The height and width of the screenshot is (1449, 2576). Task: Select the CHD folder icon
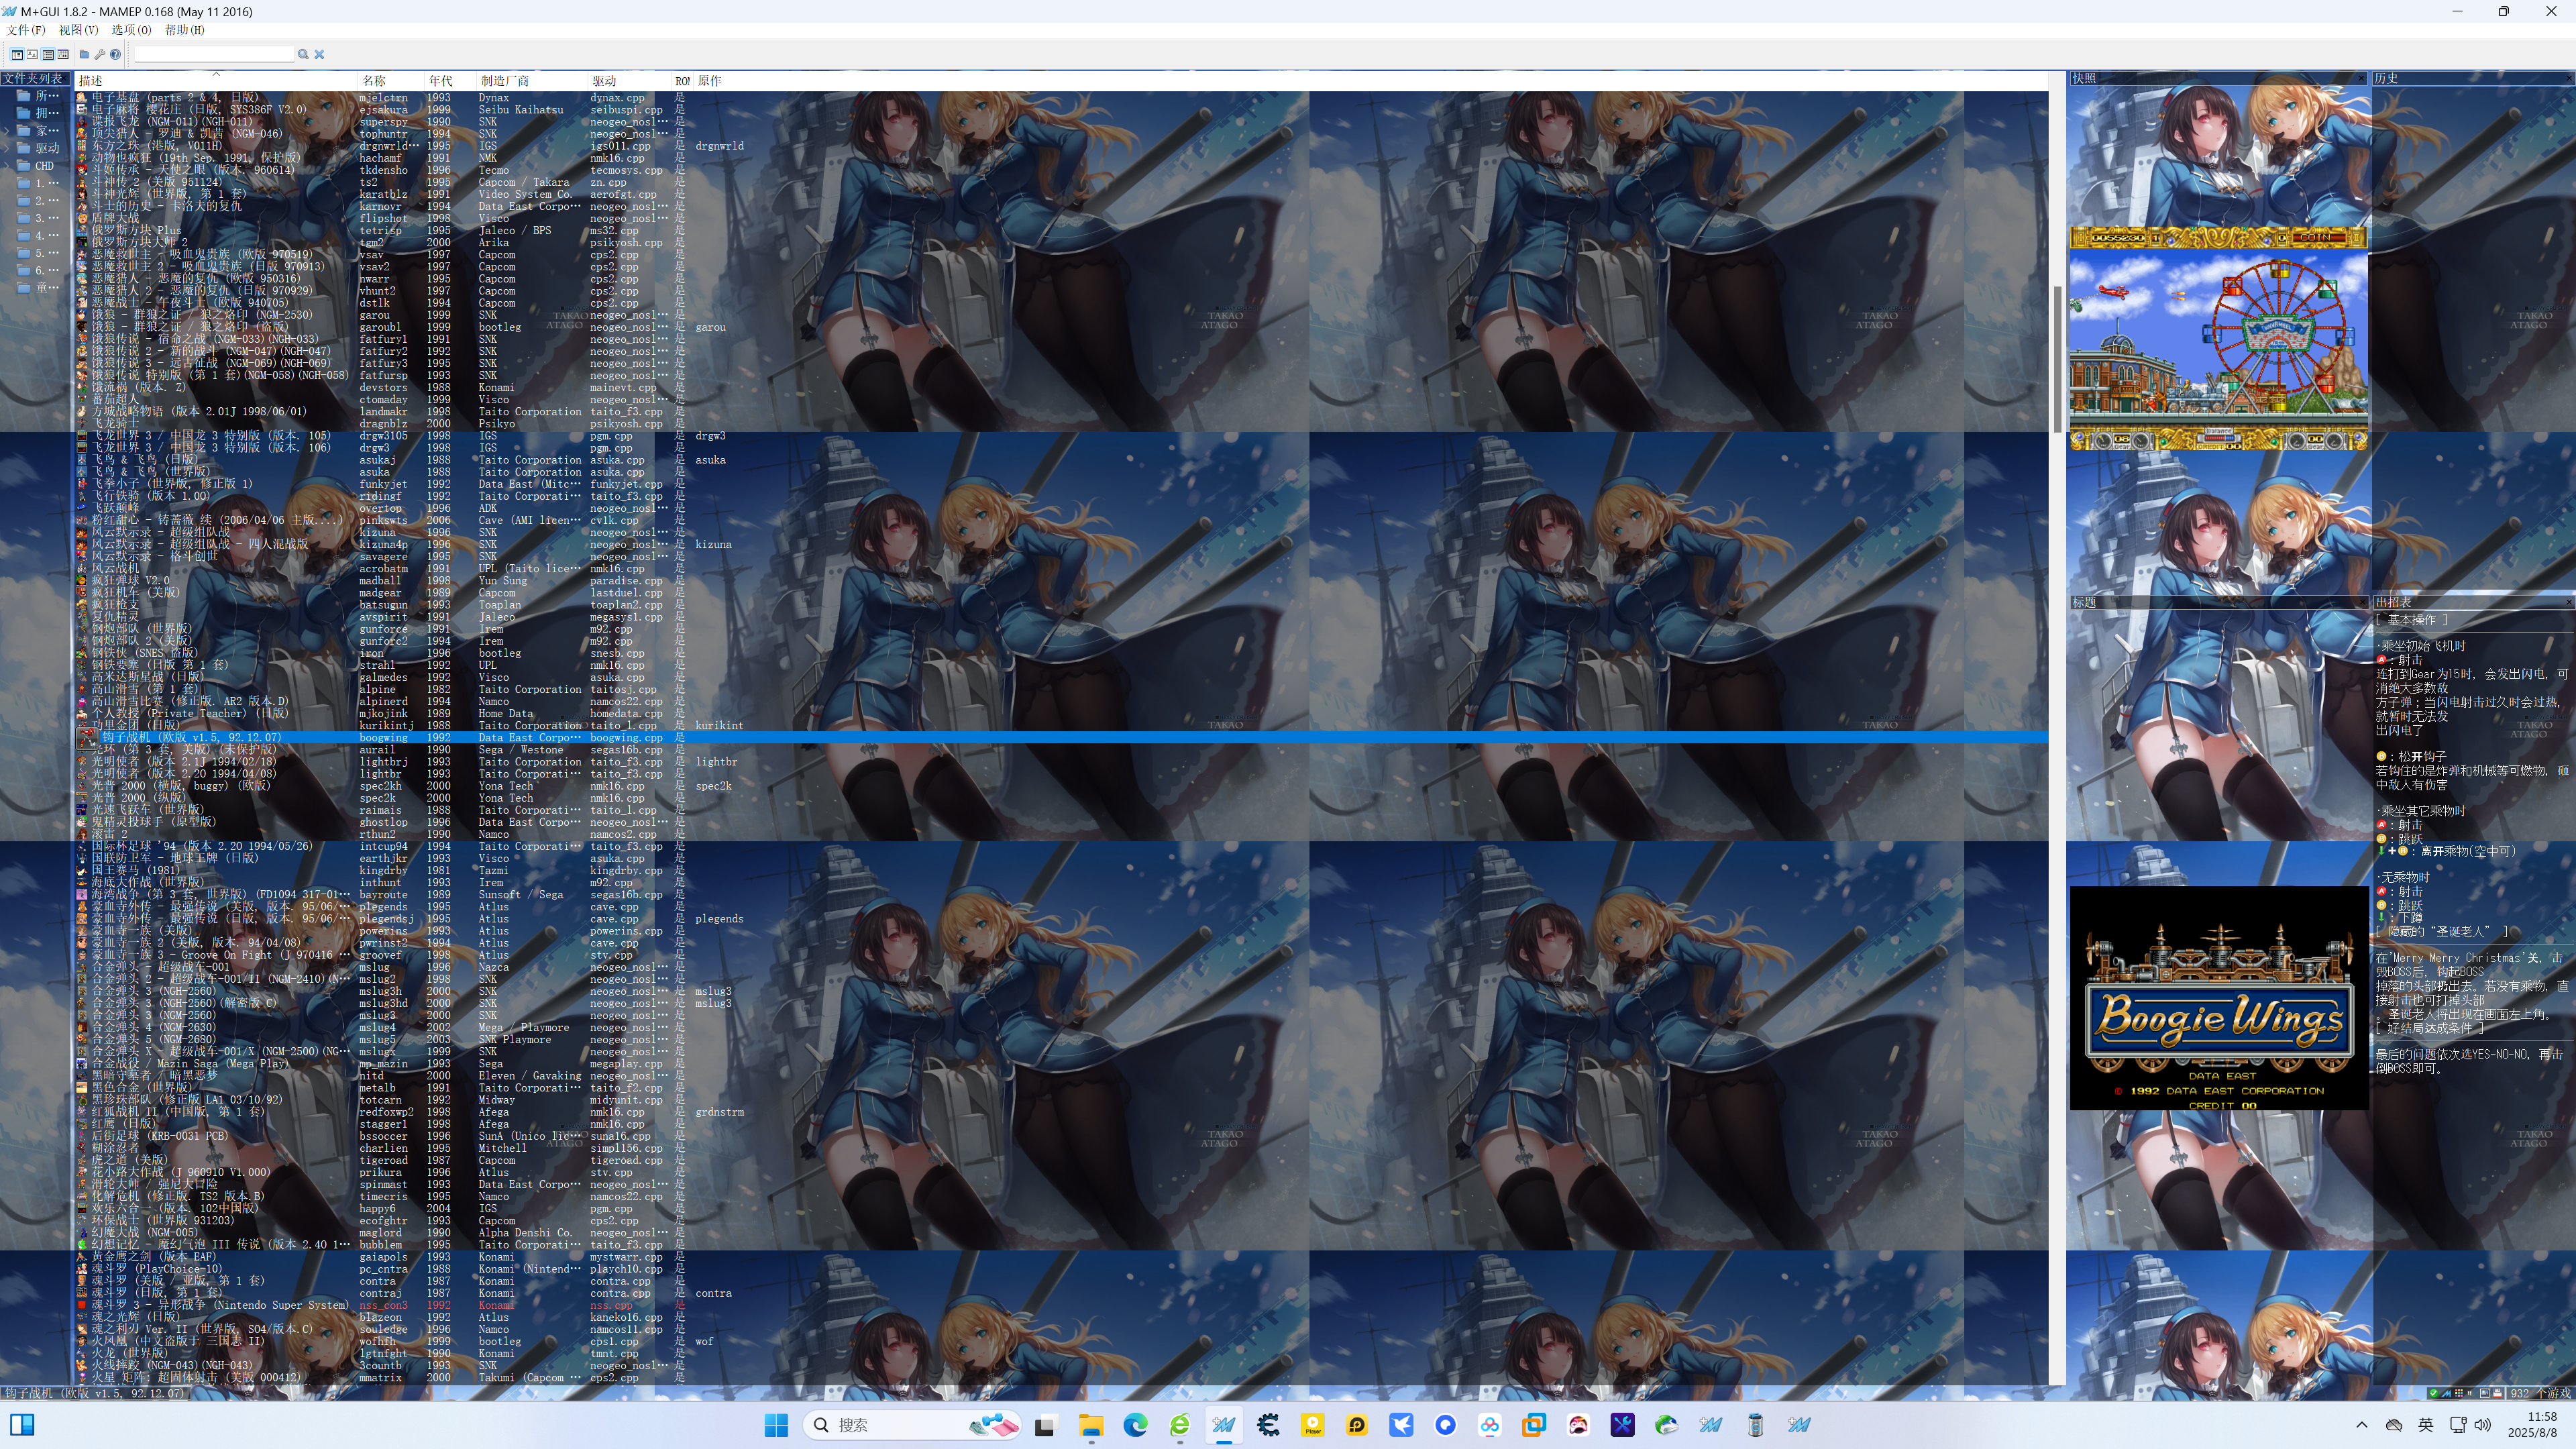[23, 166]
